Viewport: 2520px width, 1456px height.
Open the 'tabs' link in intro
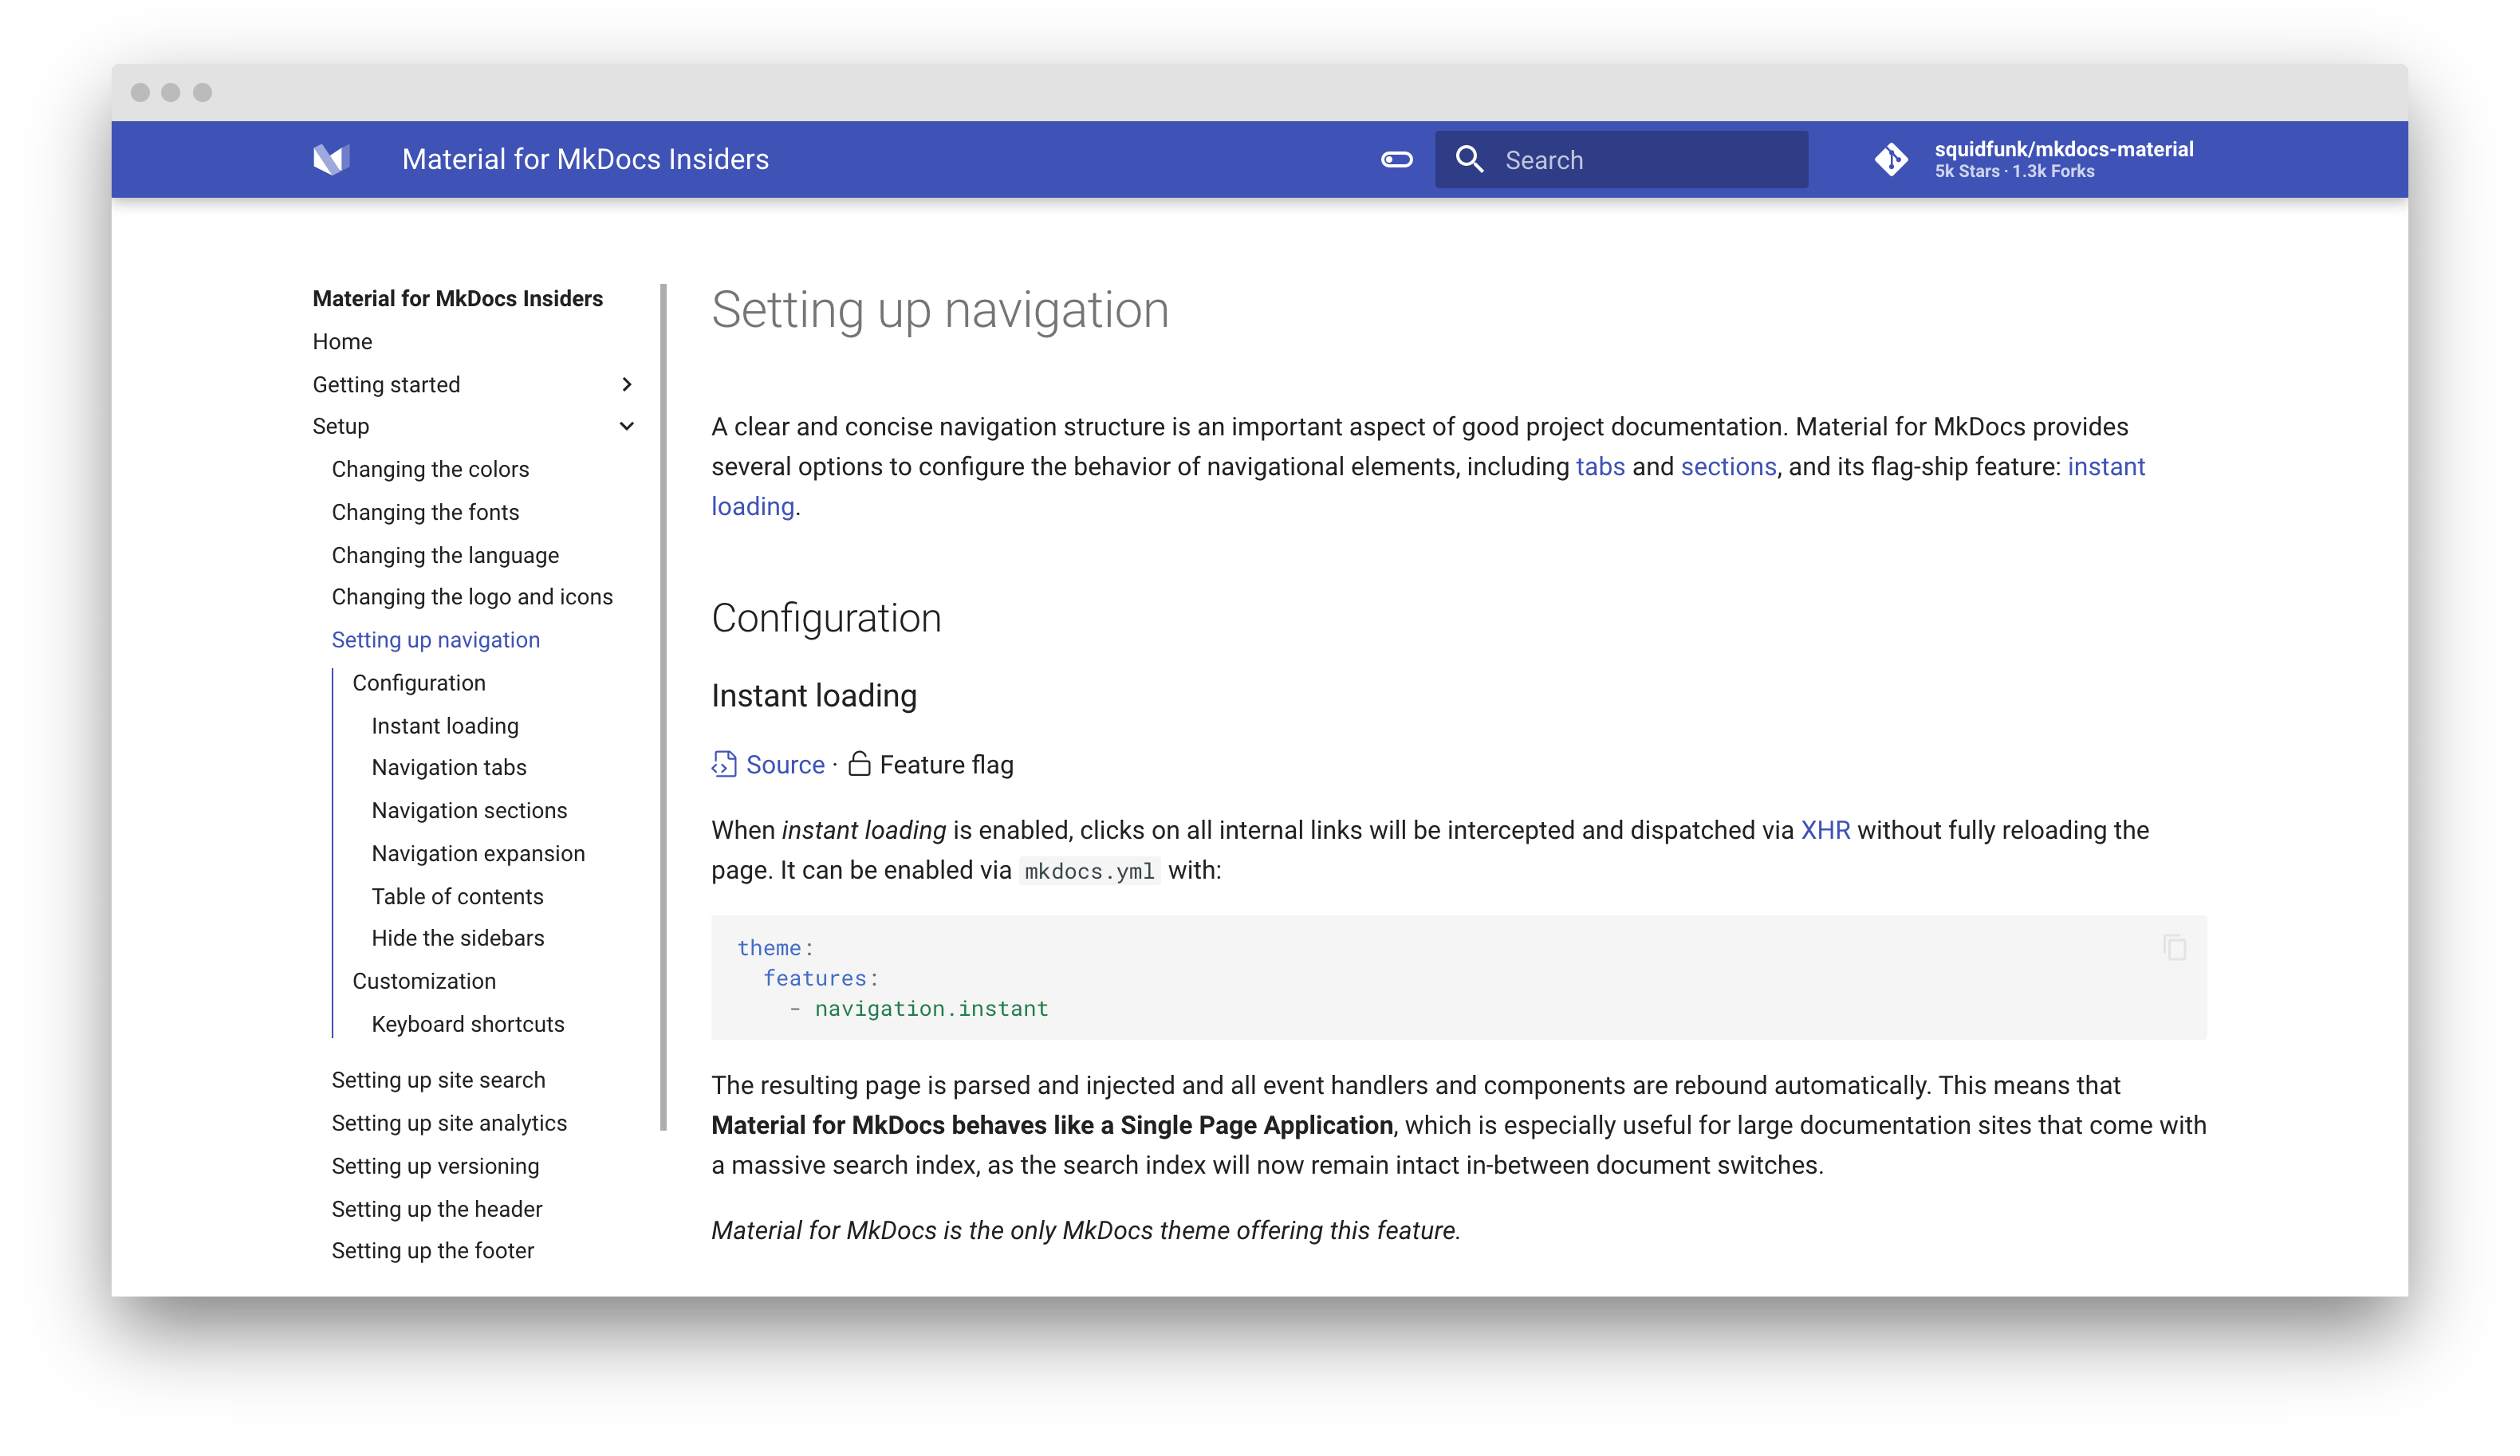click(x=1600, y=467)
